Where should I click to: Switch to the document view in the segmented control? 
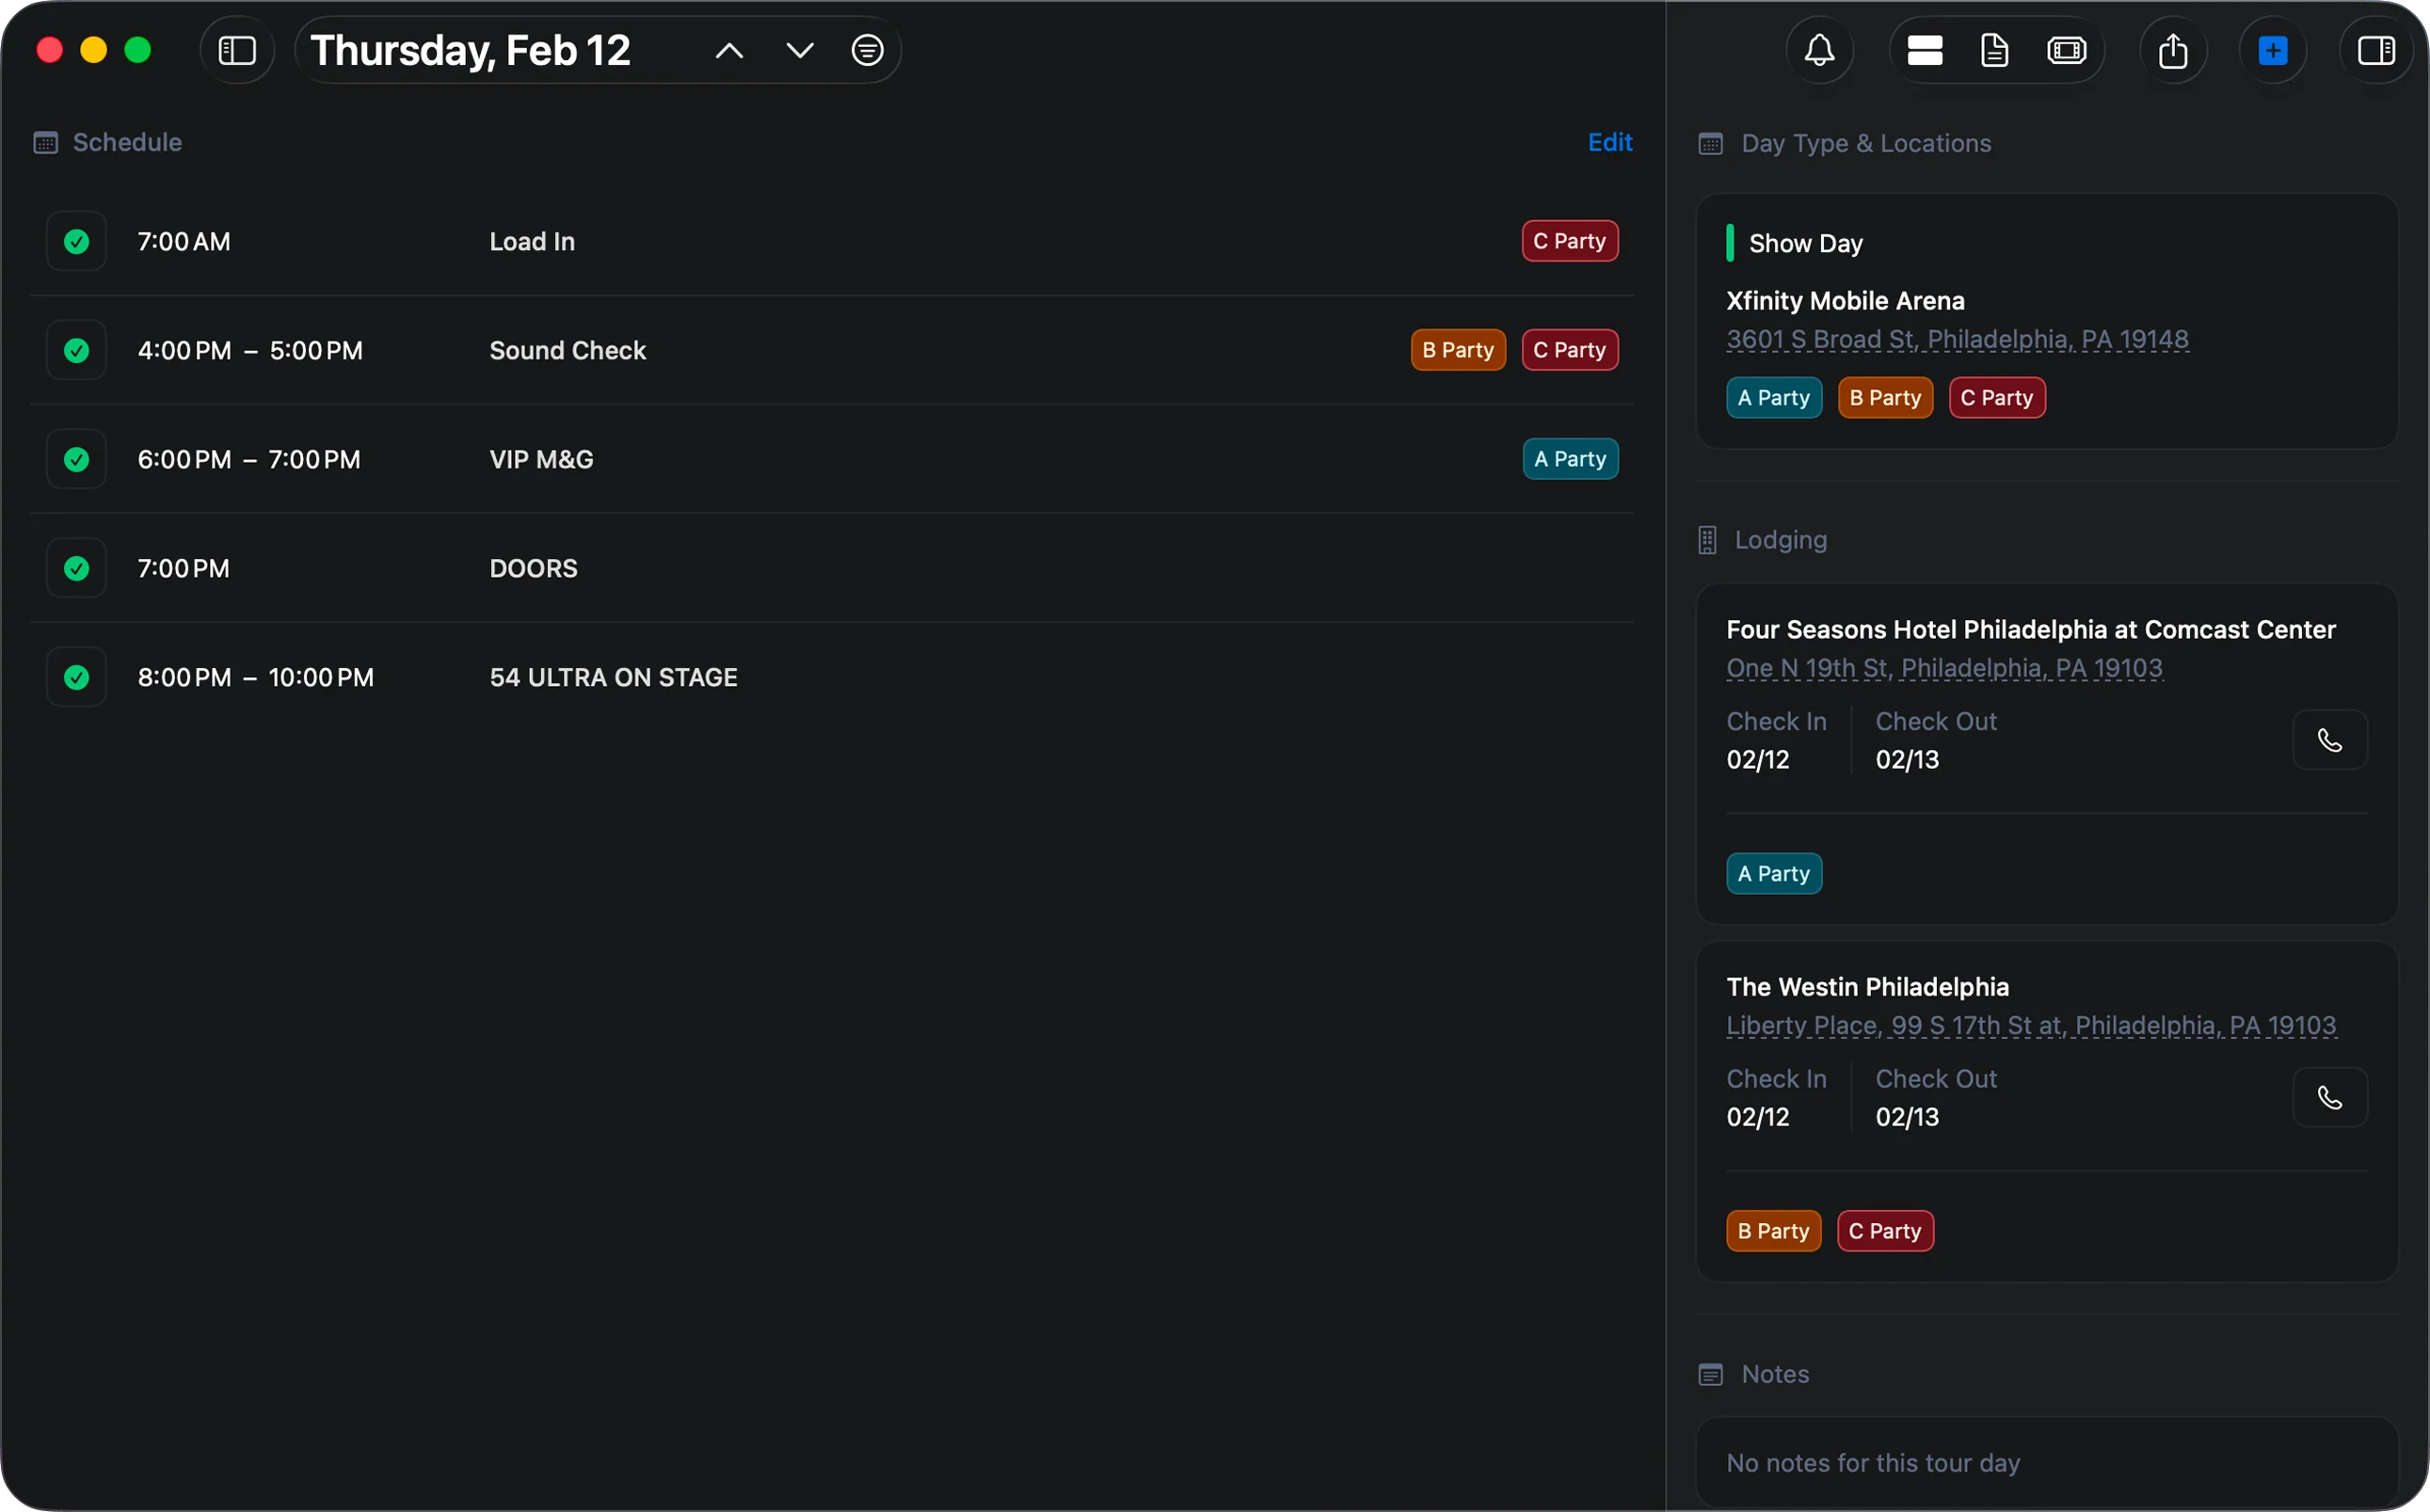click(1994, 49)
